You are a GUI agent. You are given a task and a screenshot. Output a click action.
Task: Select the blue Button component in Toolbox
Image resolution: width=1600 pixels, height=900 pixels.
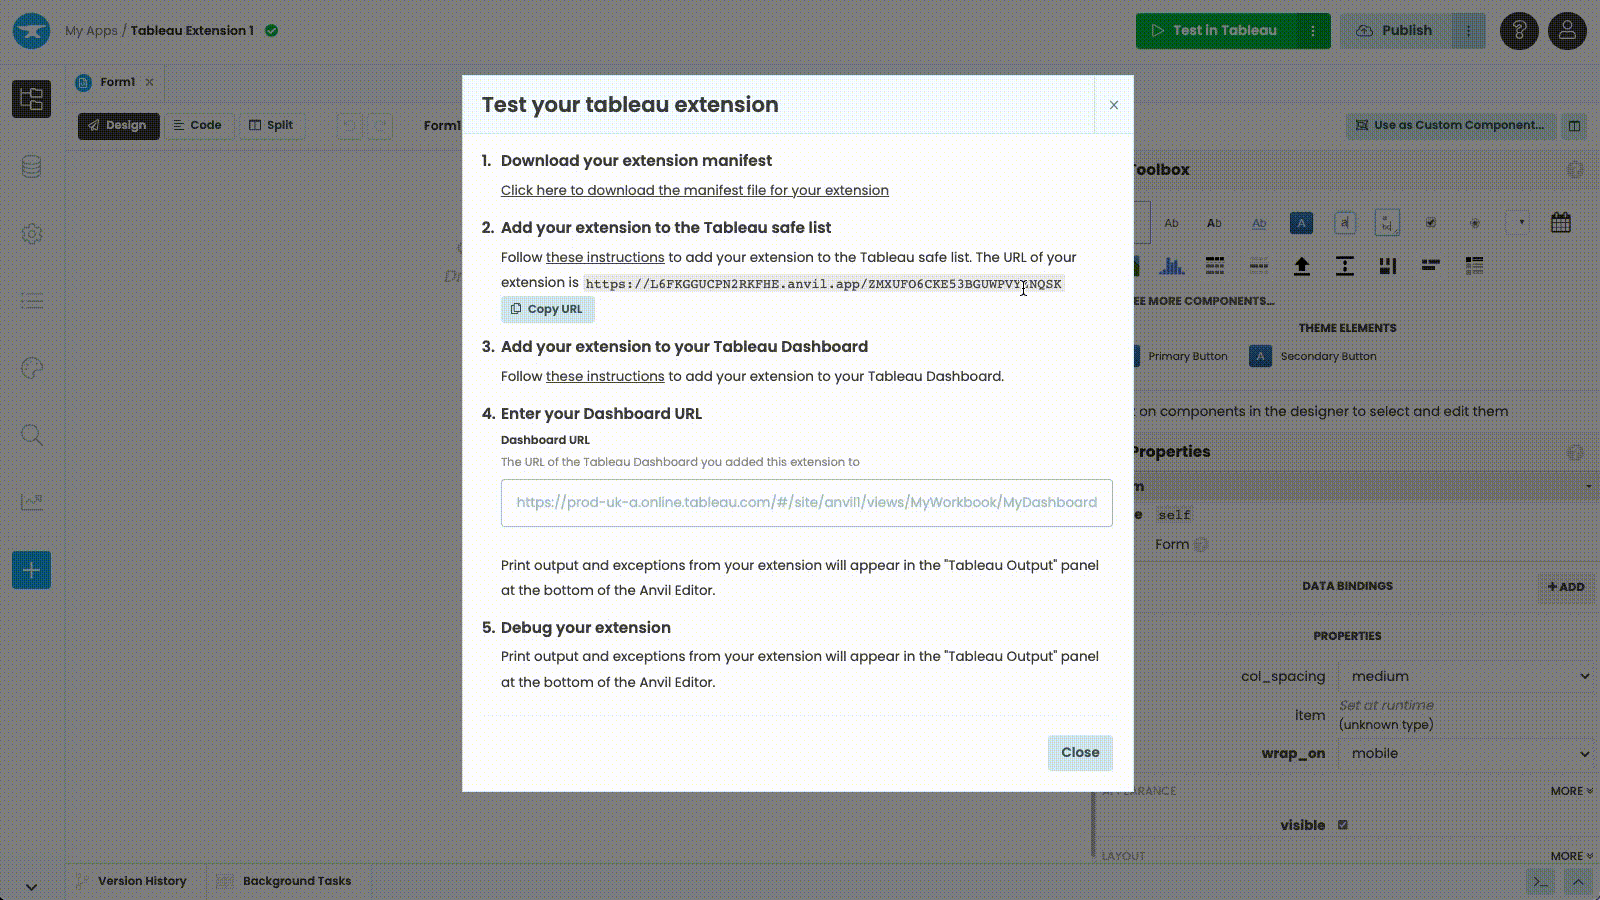[1301, 223]
